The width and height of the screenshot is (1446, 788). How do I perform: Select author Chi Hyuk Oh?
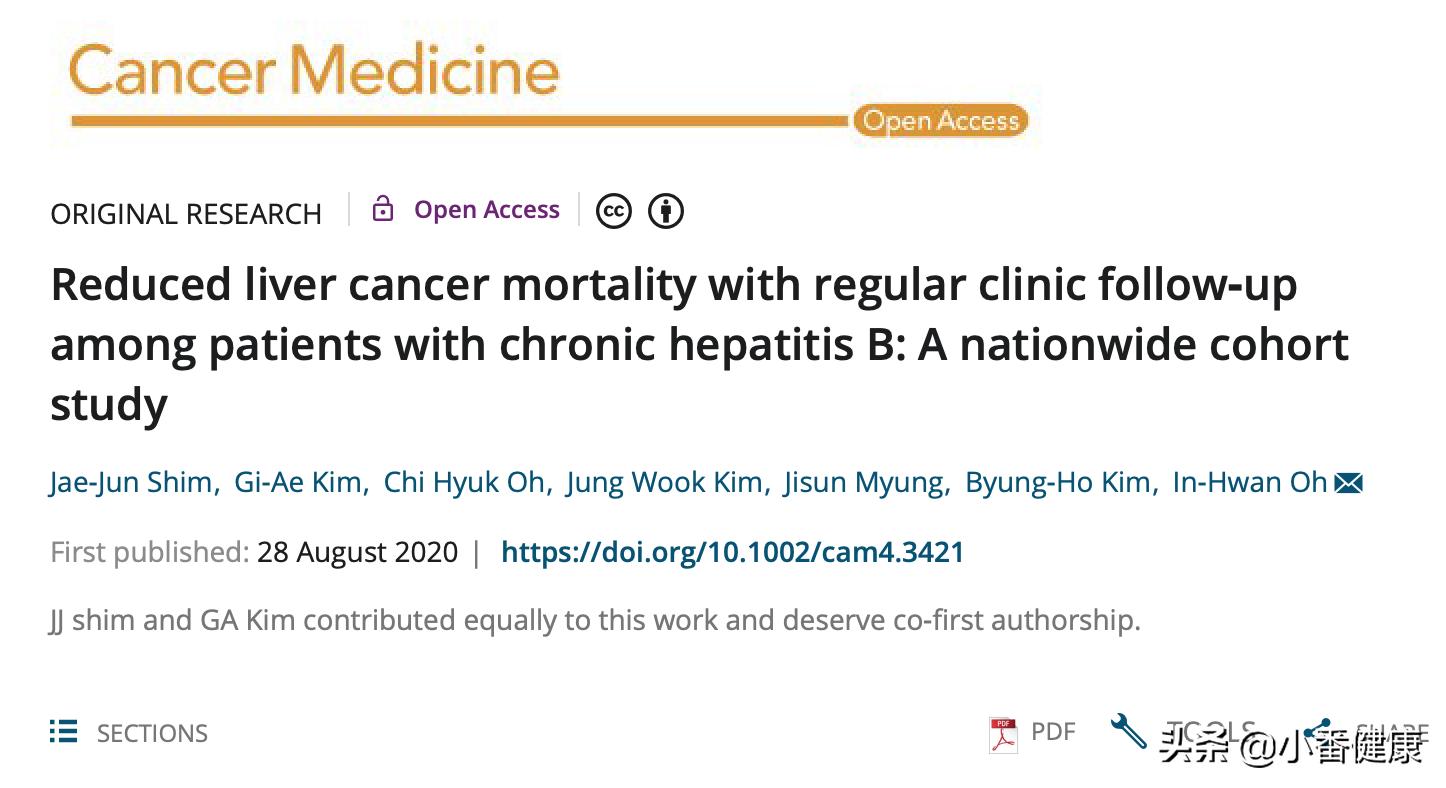[464, 482]
